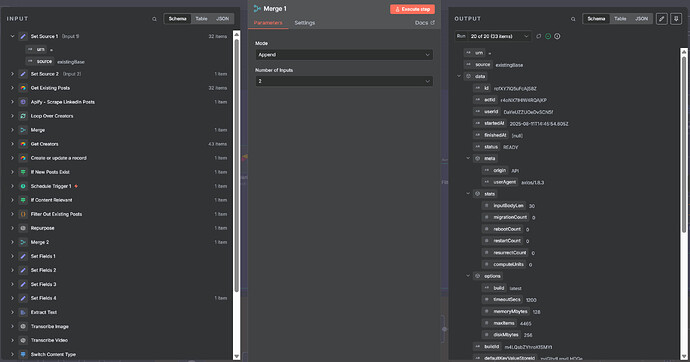Click the search icon in OUTPUT panel
Viewport: 690px width, 362px height.
[x=573, y=19]
